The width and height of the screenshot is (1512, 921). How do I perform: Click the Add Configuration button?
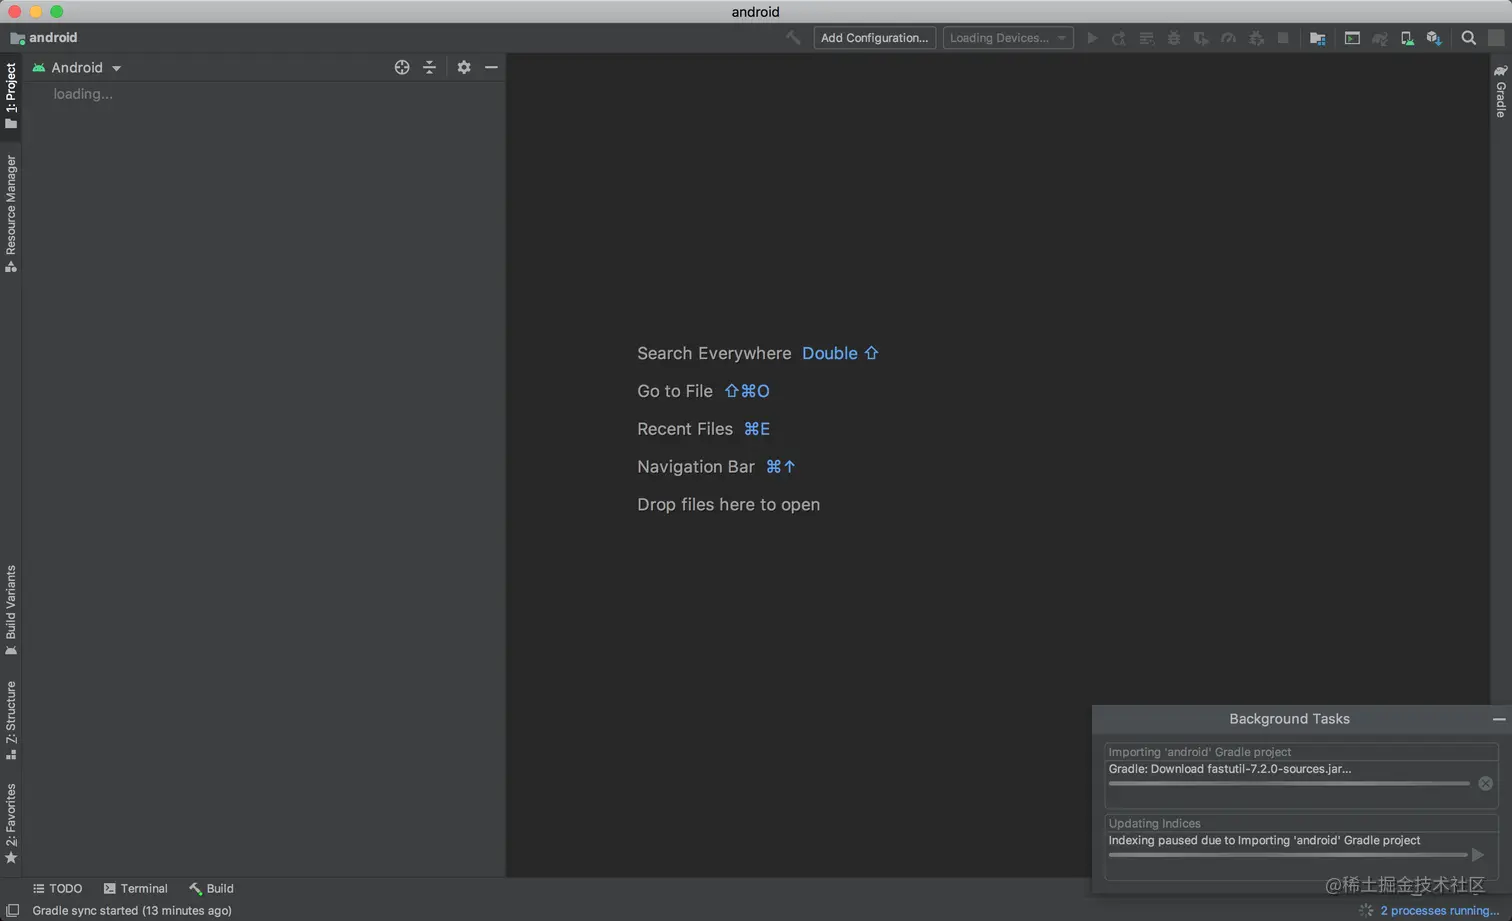click(875, 38)
